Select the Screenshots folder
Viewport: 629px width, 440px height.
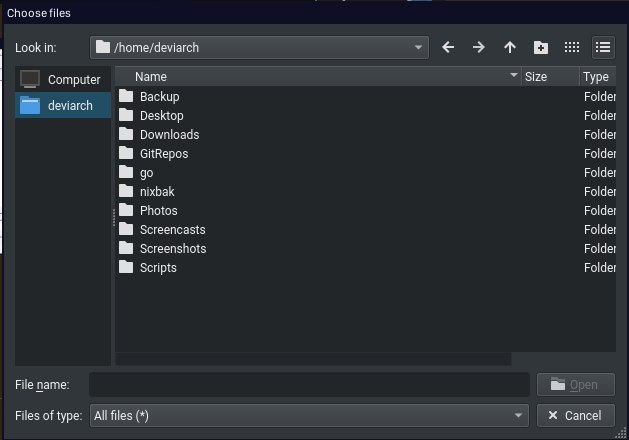(365, 248)
